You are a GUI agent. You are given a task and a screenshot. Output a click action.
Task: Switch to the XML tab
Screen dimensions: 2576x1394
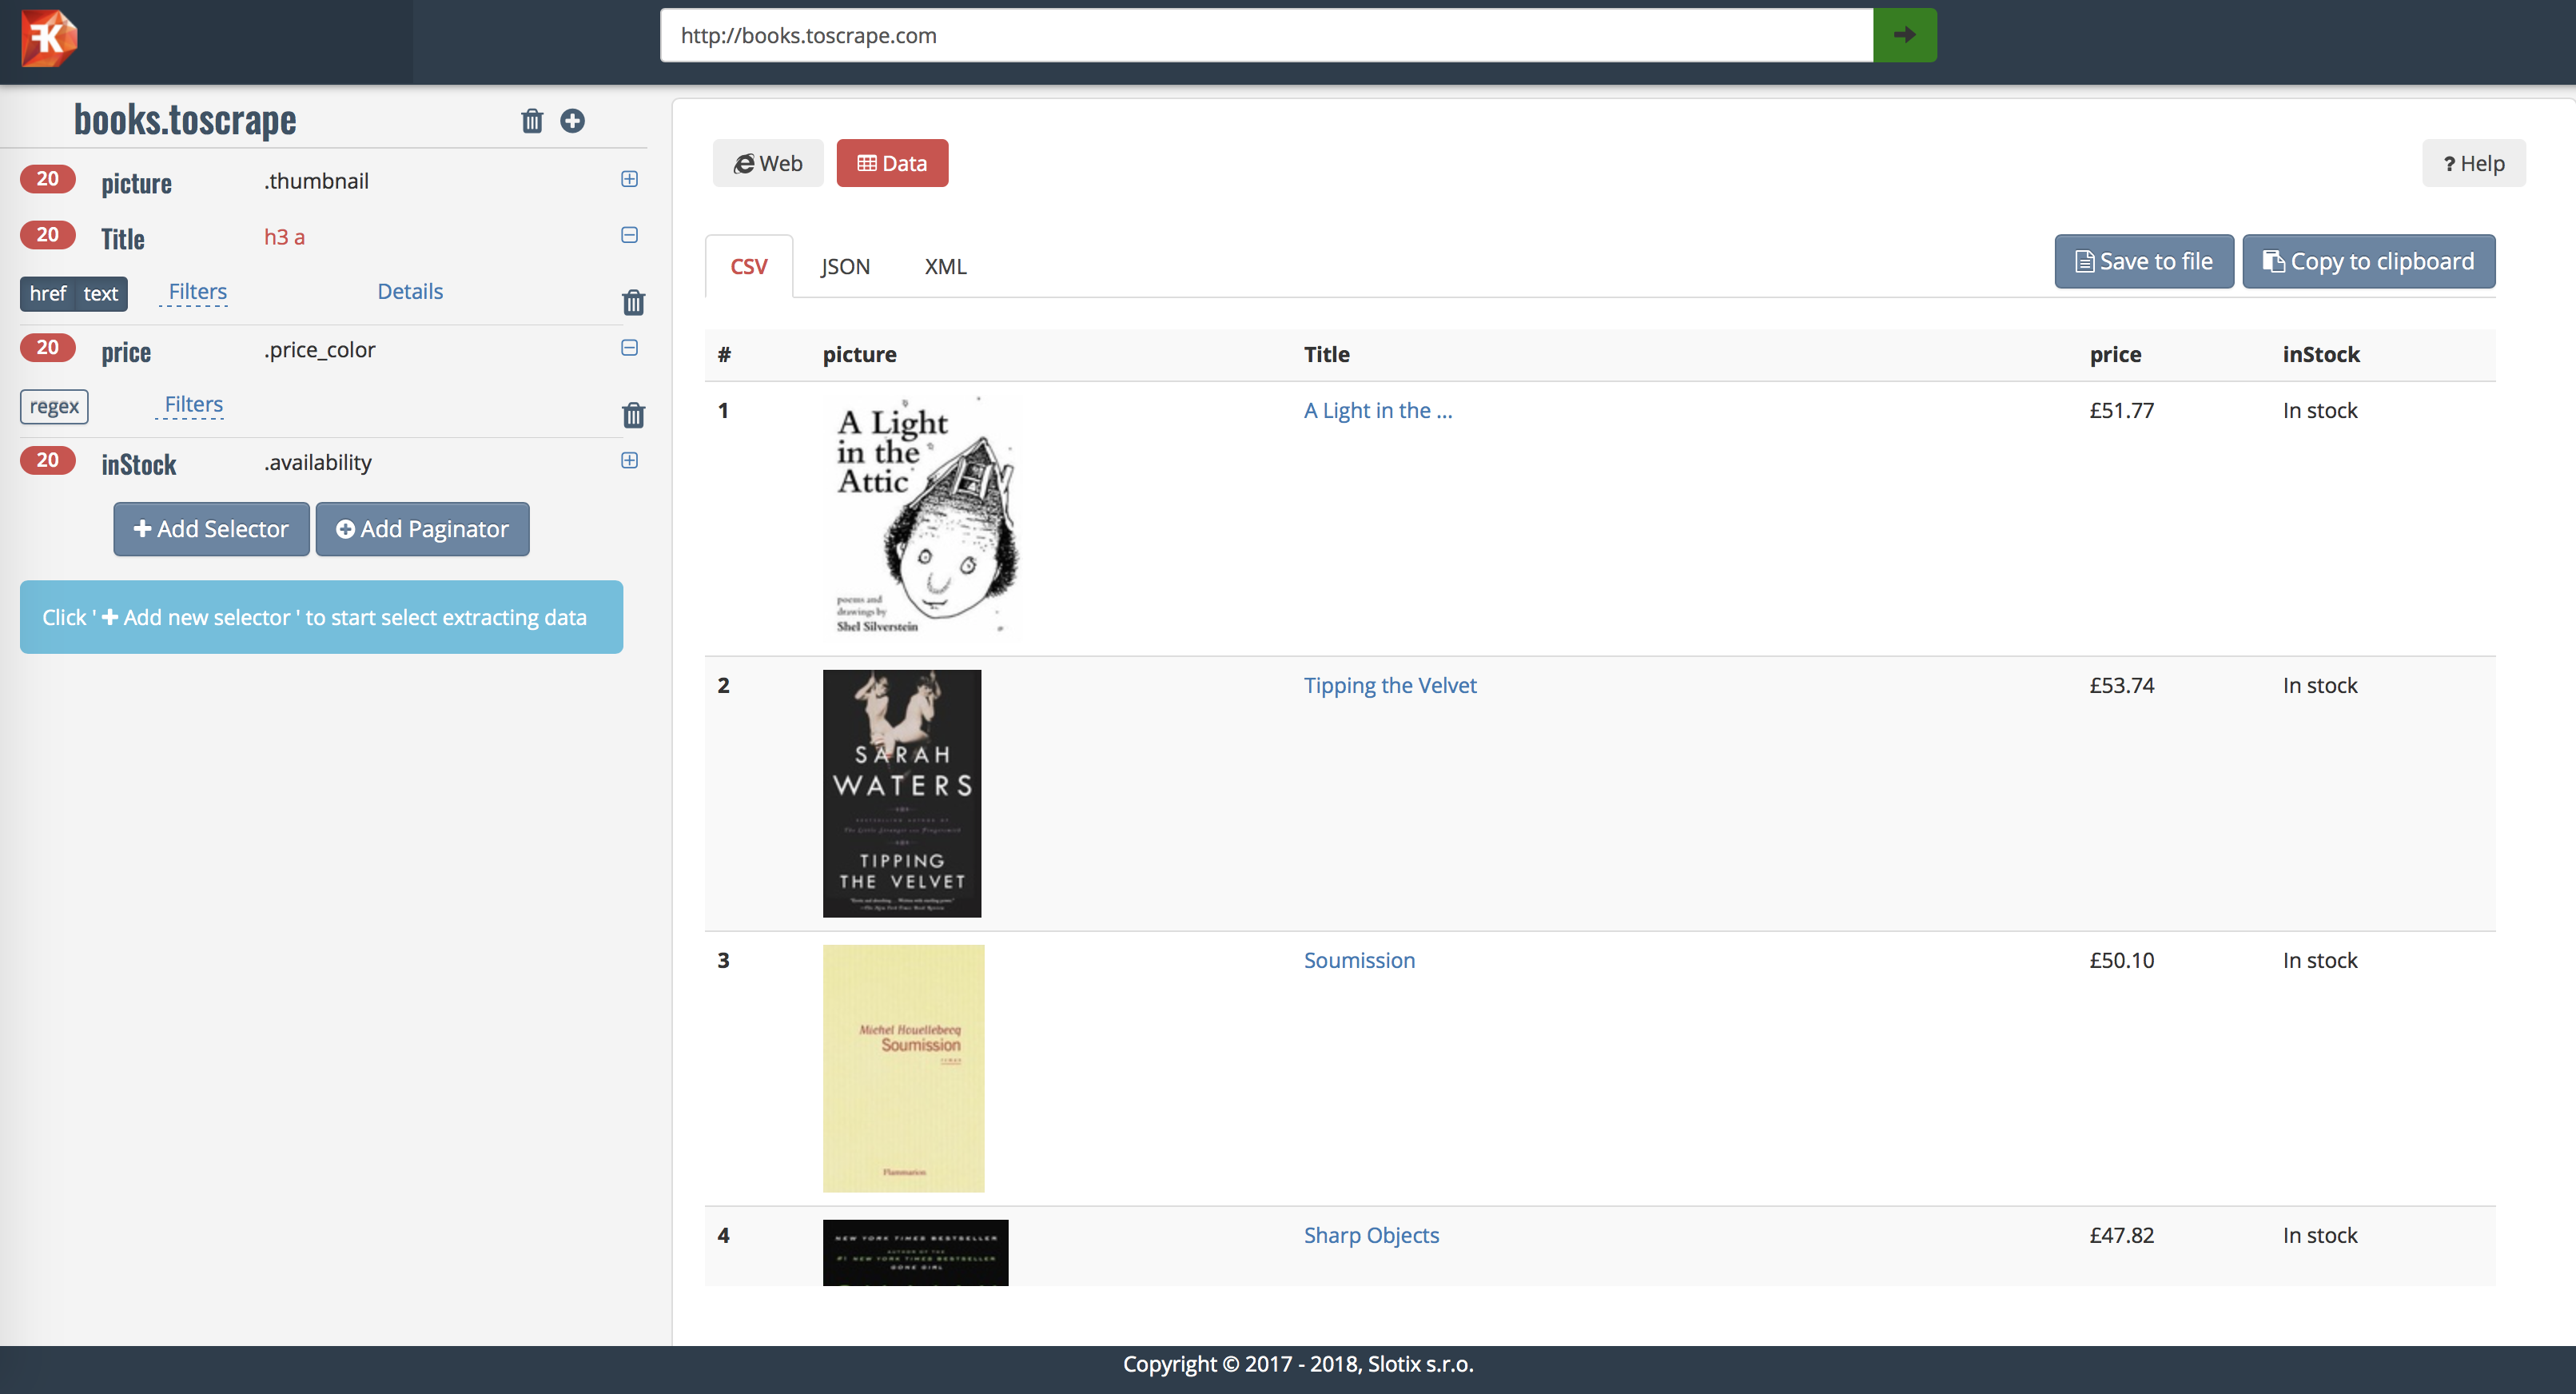(x=945, y=266)
